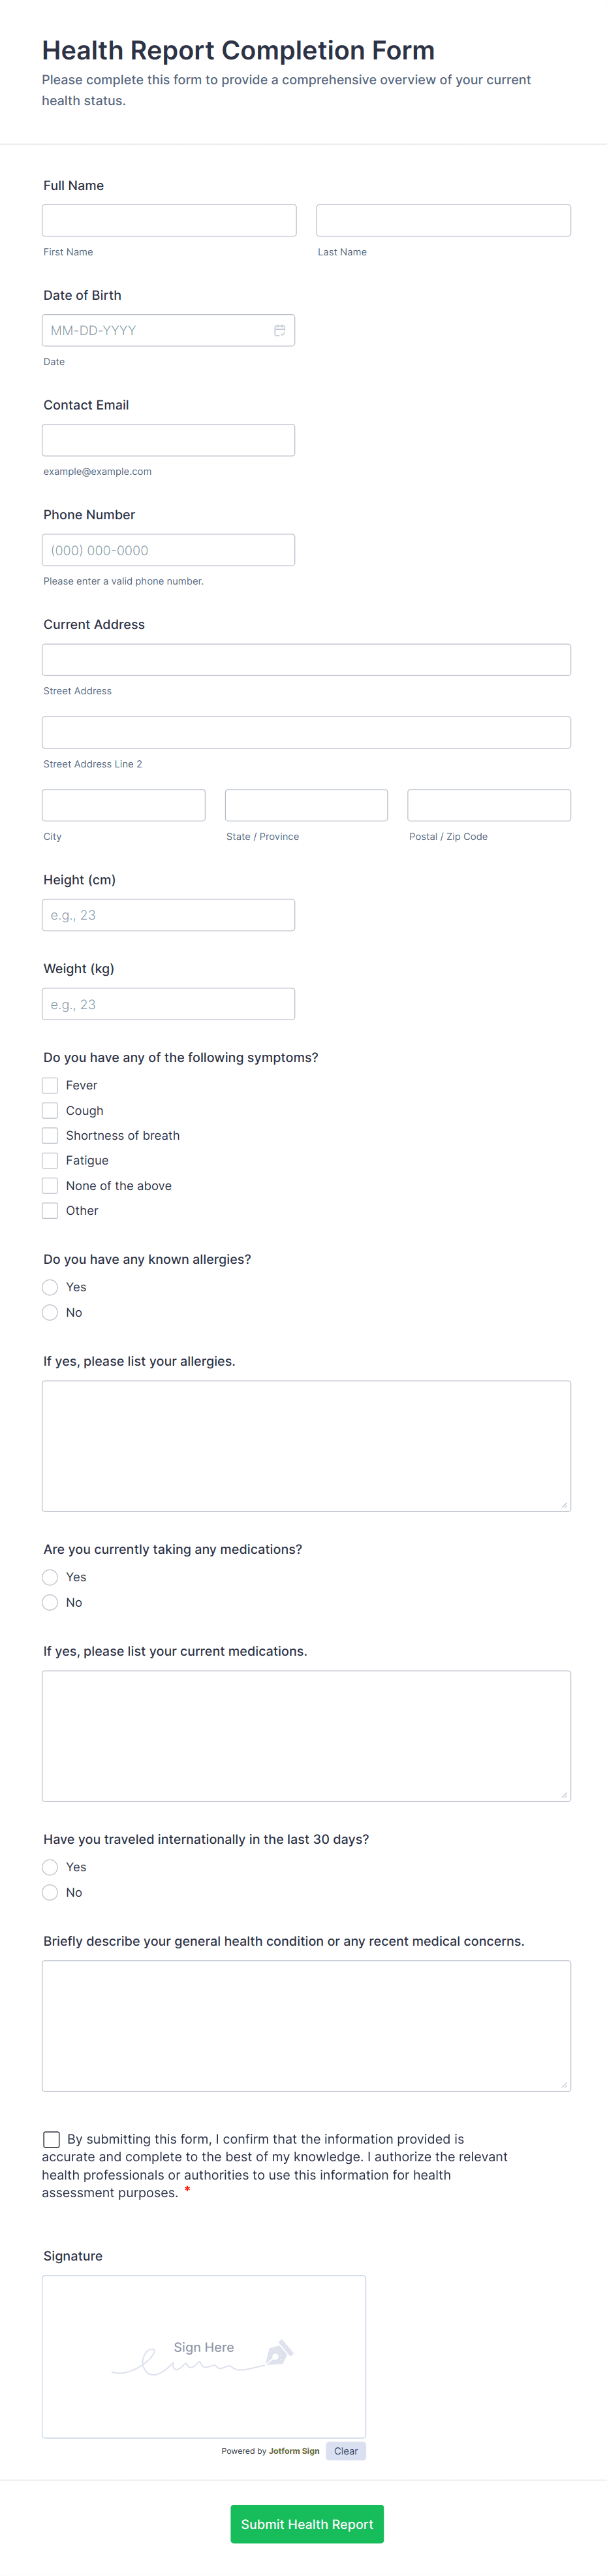607x2576 pixels.
Task: Click the Contact Email input field
Action: coord(168,439)
